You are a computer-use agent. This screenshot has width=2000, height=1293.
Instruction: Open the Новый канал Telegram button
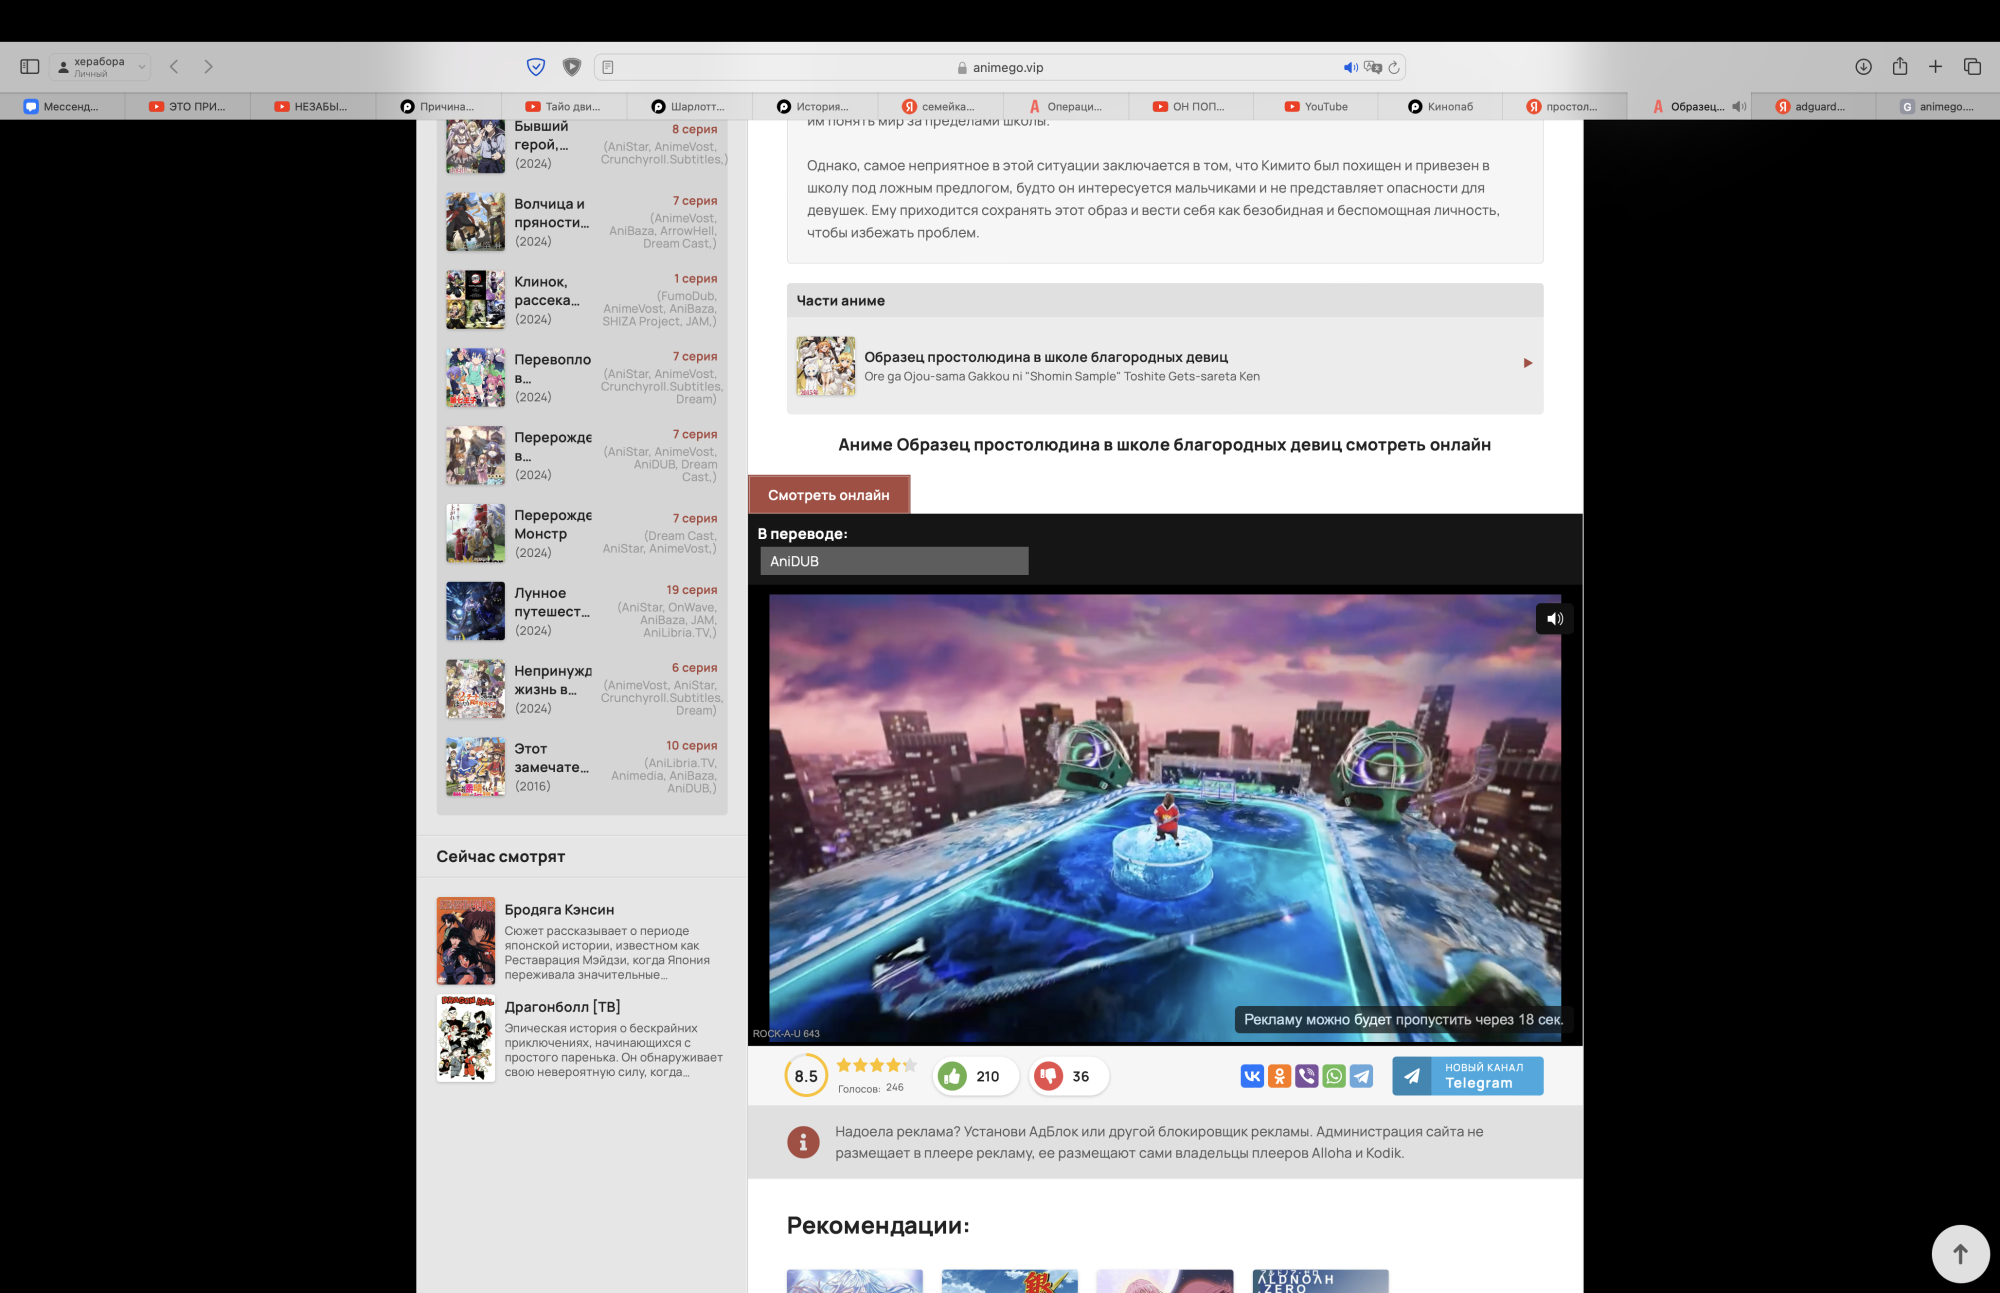1467,1075
